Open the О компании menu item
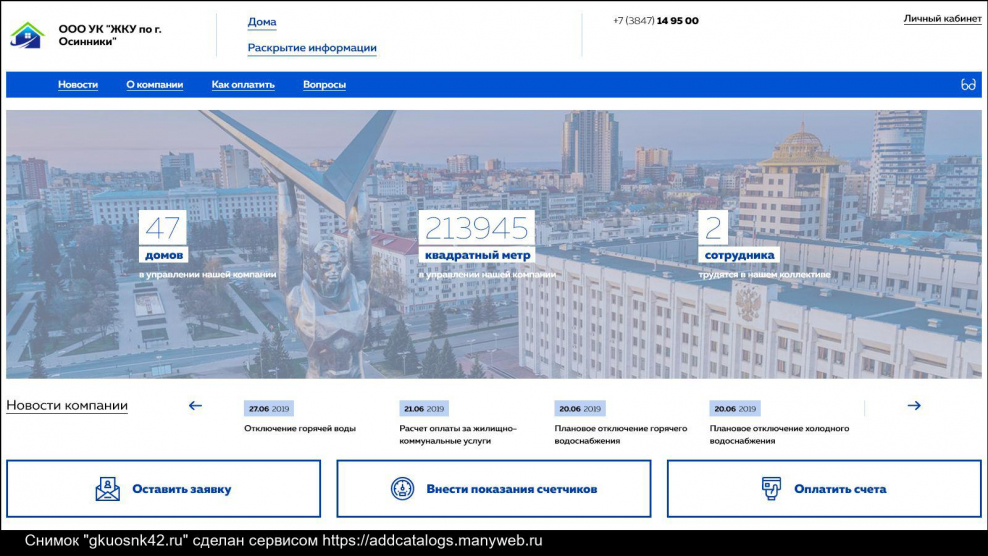The image size is (988, 556). click(x=154, y=85)
